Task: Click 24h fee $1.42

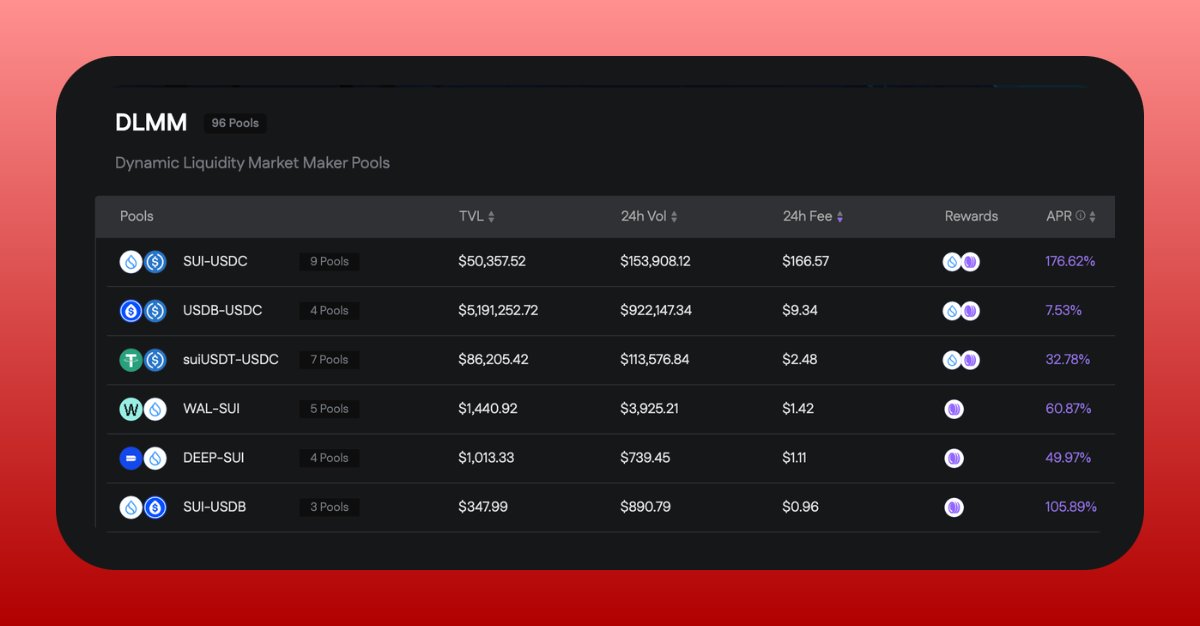Action: pyautogui.click(x=798, y=408)
